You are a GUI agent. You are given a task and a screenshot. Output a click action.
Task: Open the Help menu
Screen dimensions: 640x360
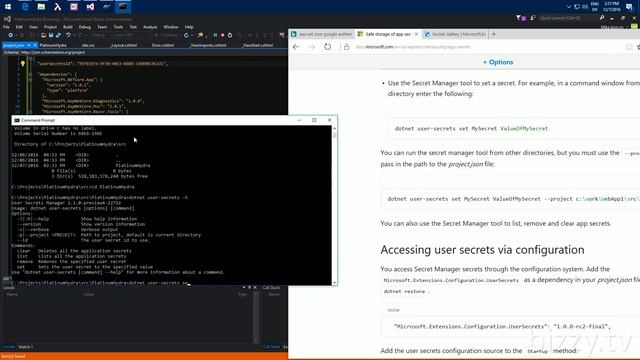pos(189,27)
